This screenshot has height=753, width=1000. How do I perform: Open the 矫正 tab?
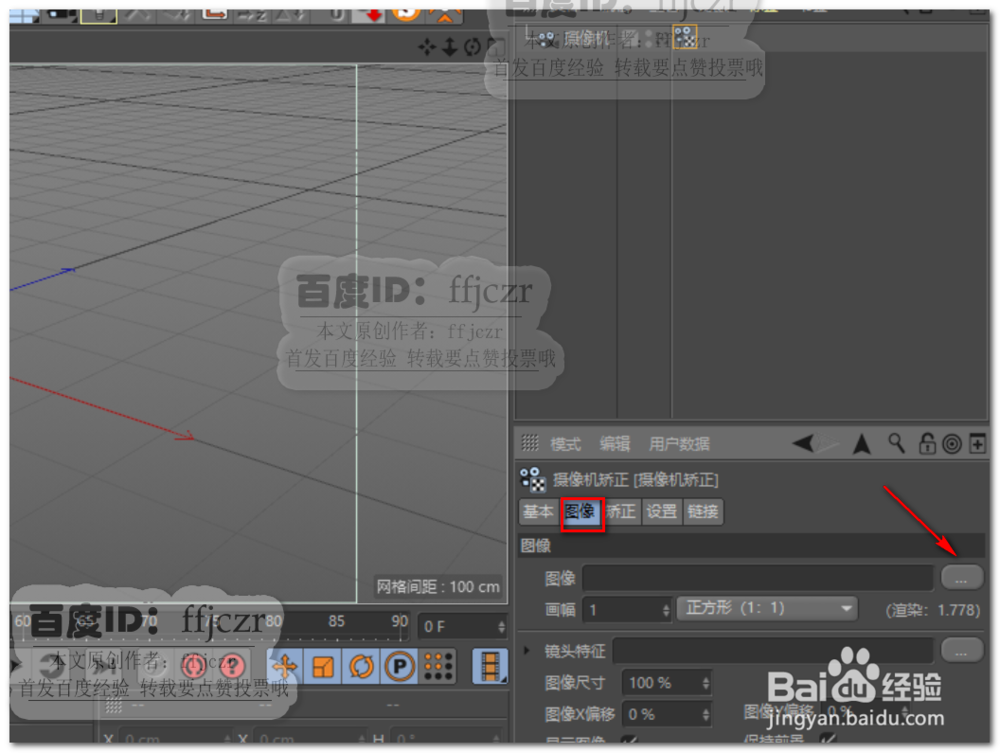[622, 512]
